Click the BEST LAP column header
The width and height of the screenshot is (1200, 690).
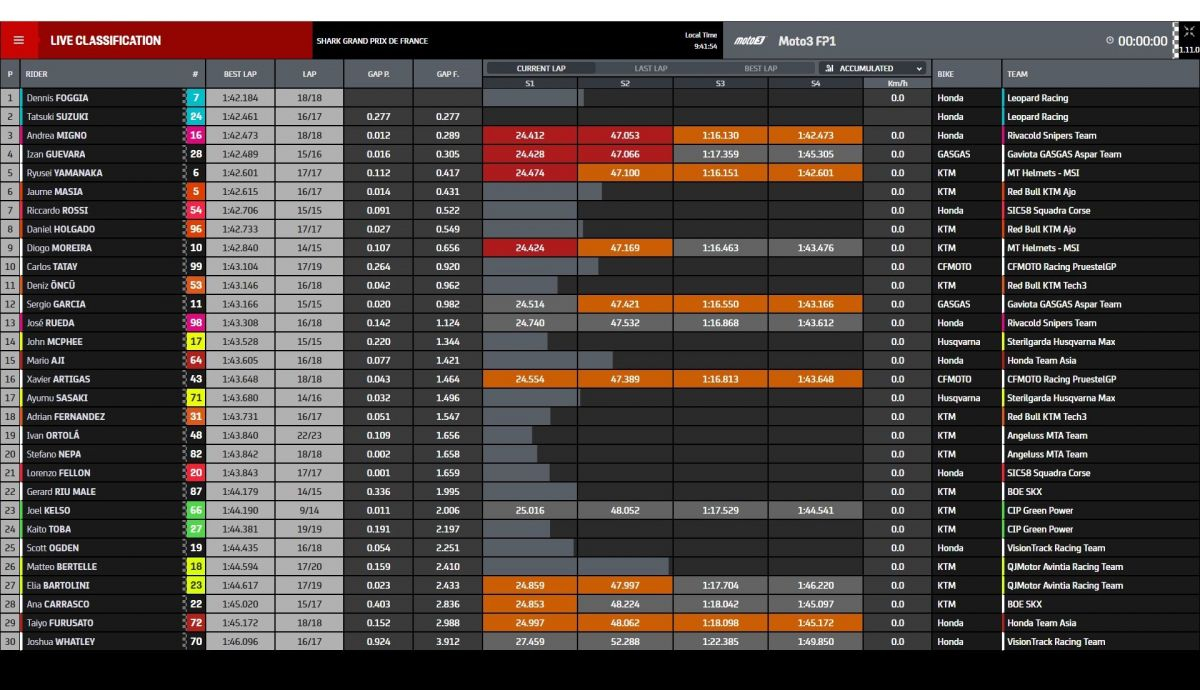pyautogui.click(x=240, y=74)
